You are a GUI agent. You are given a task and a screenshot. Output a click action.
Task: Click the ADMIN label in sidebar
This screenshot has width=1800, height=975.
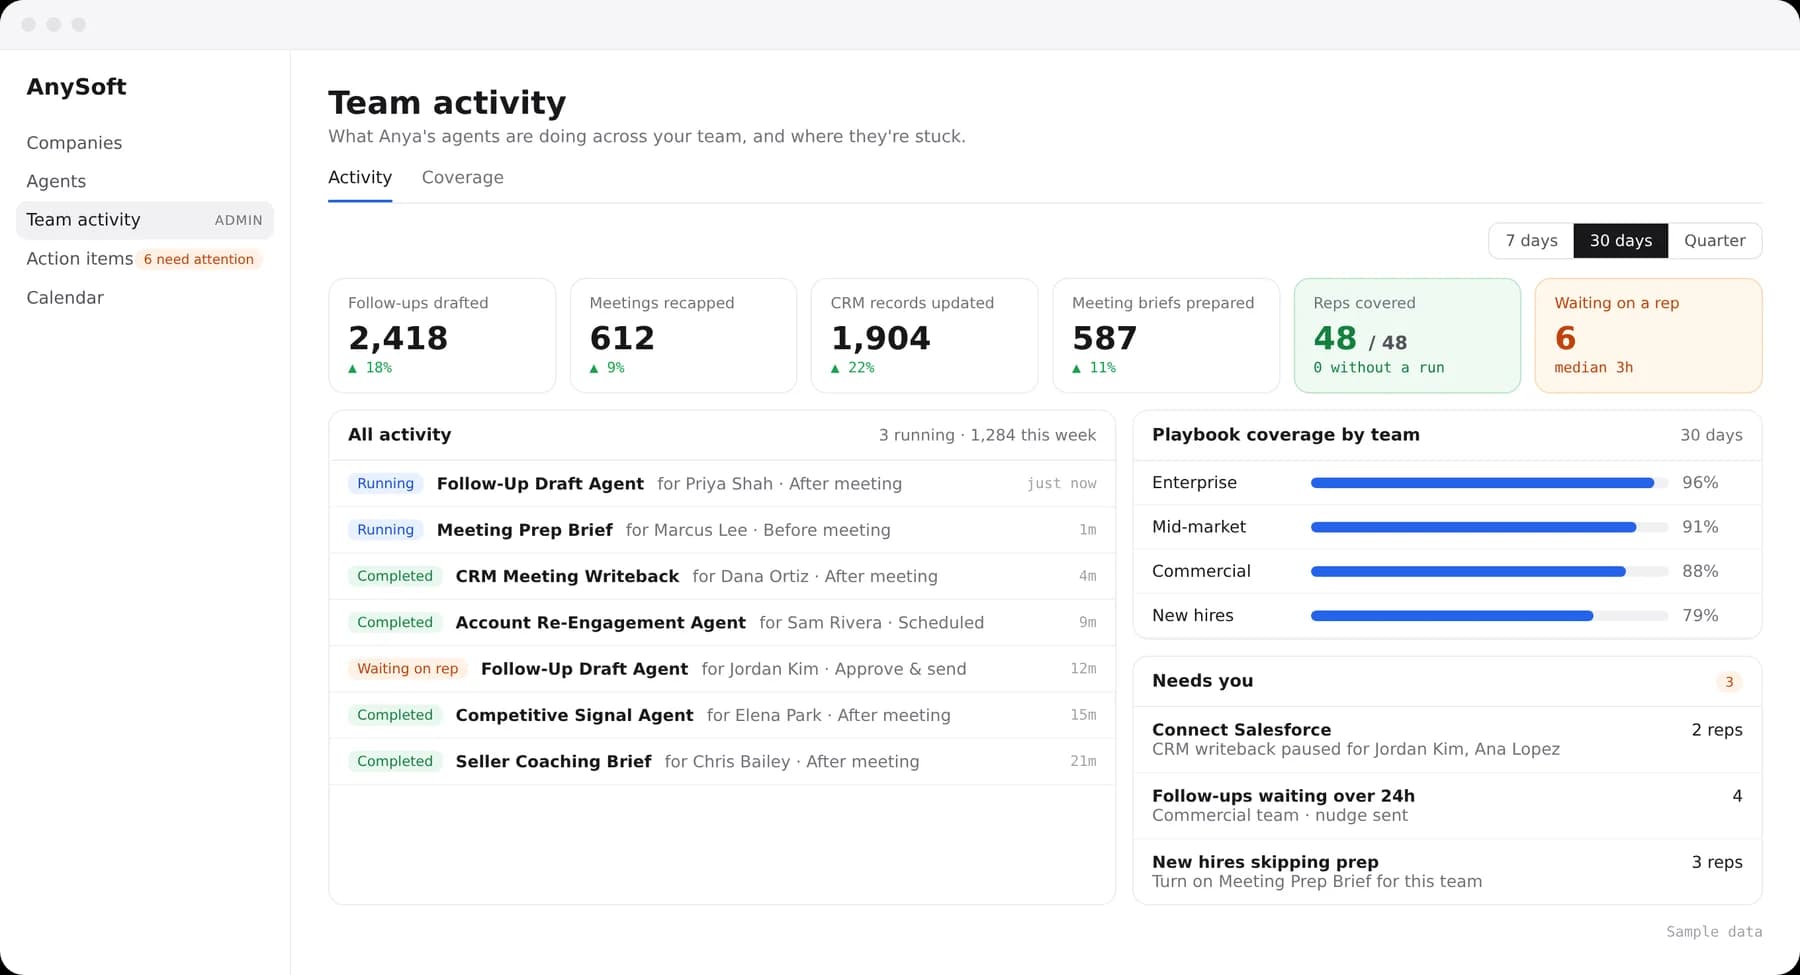click(x=238, y=220)
